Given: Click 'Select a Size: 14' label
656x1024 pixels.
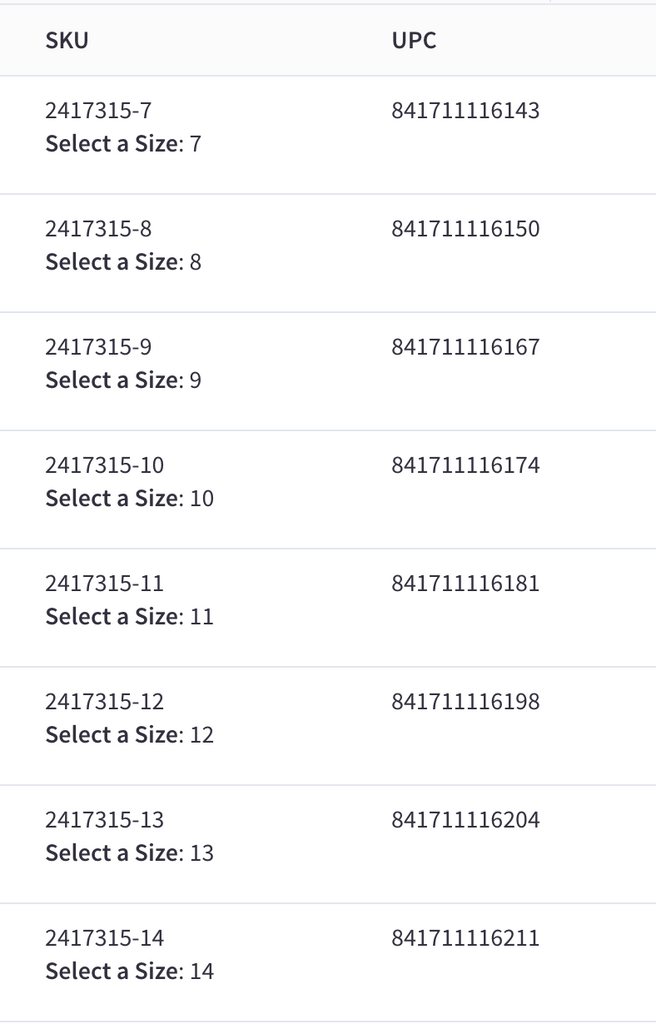Looking at the screenshot, I should coord(129,971).
